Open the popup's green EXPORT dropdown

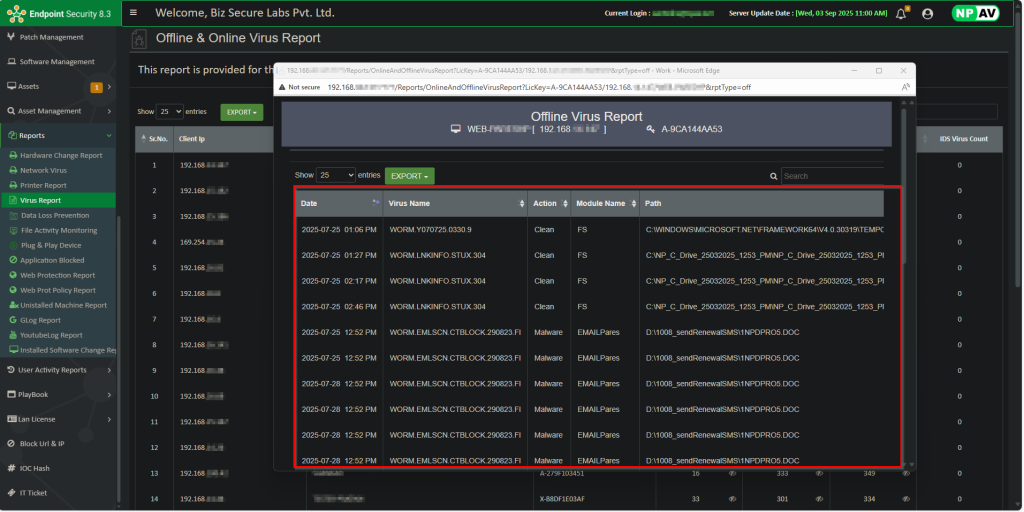(409, 176)
